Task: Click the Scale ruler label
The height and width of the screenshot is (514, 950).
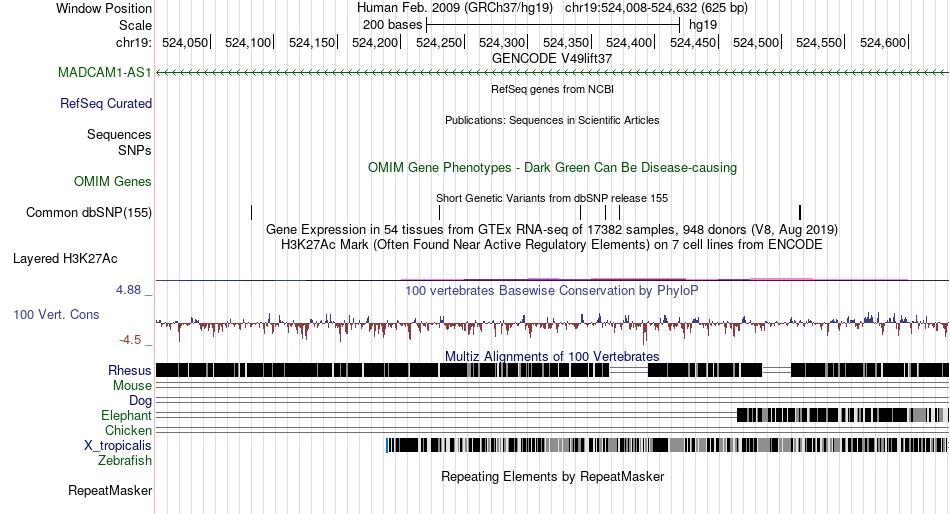Action: click(x=136, y=25)
